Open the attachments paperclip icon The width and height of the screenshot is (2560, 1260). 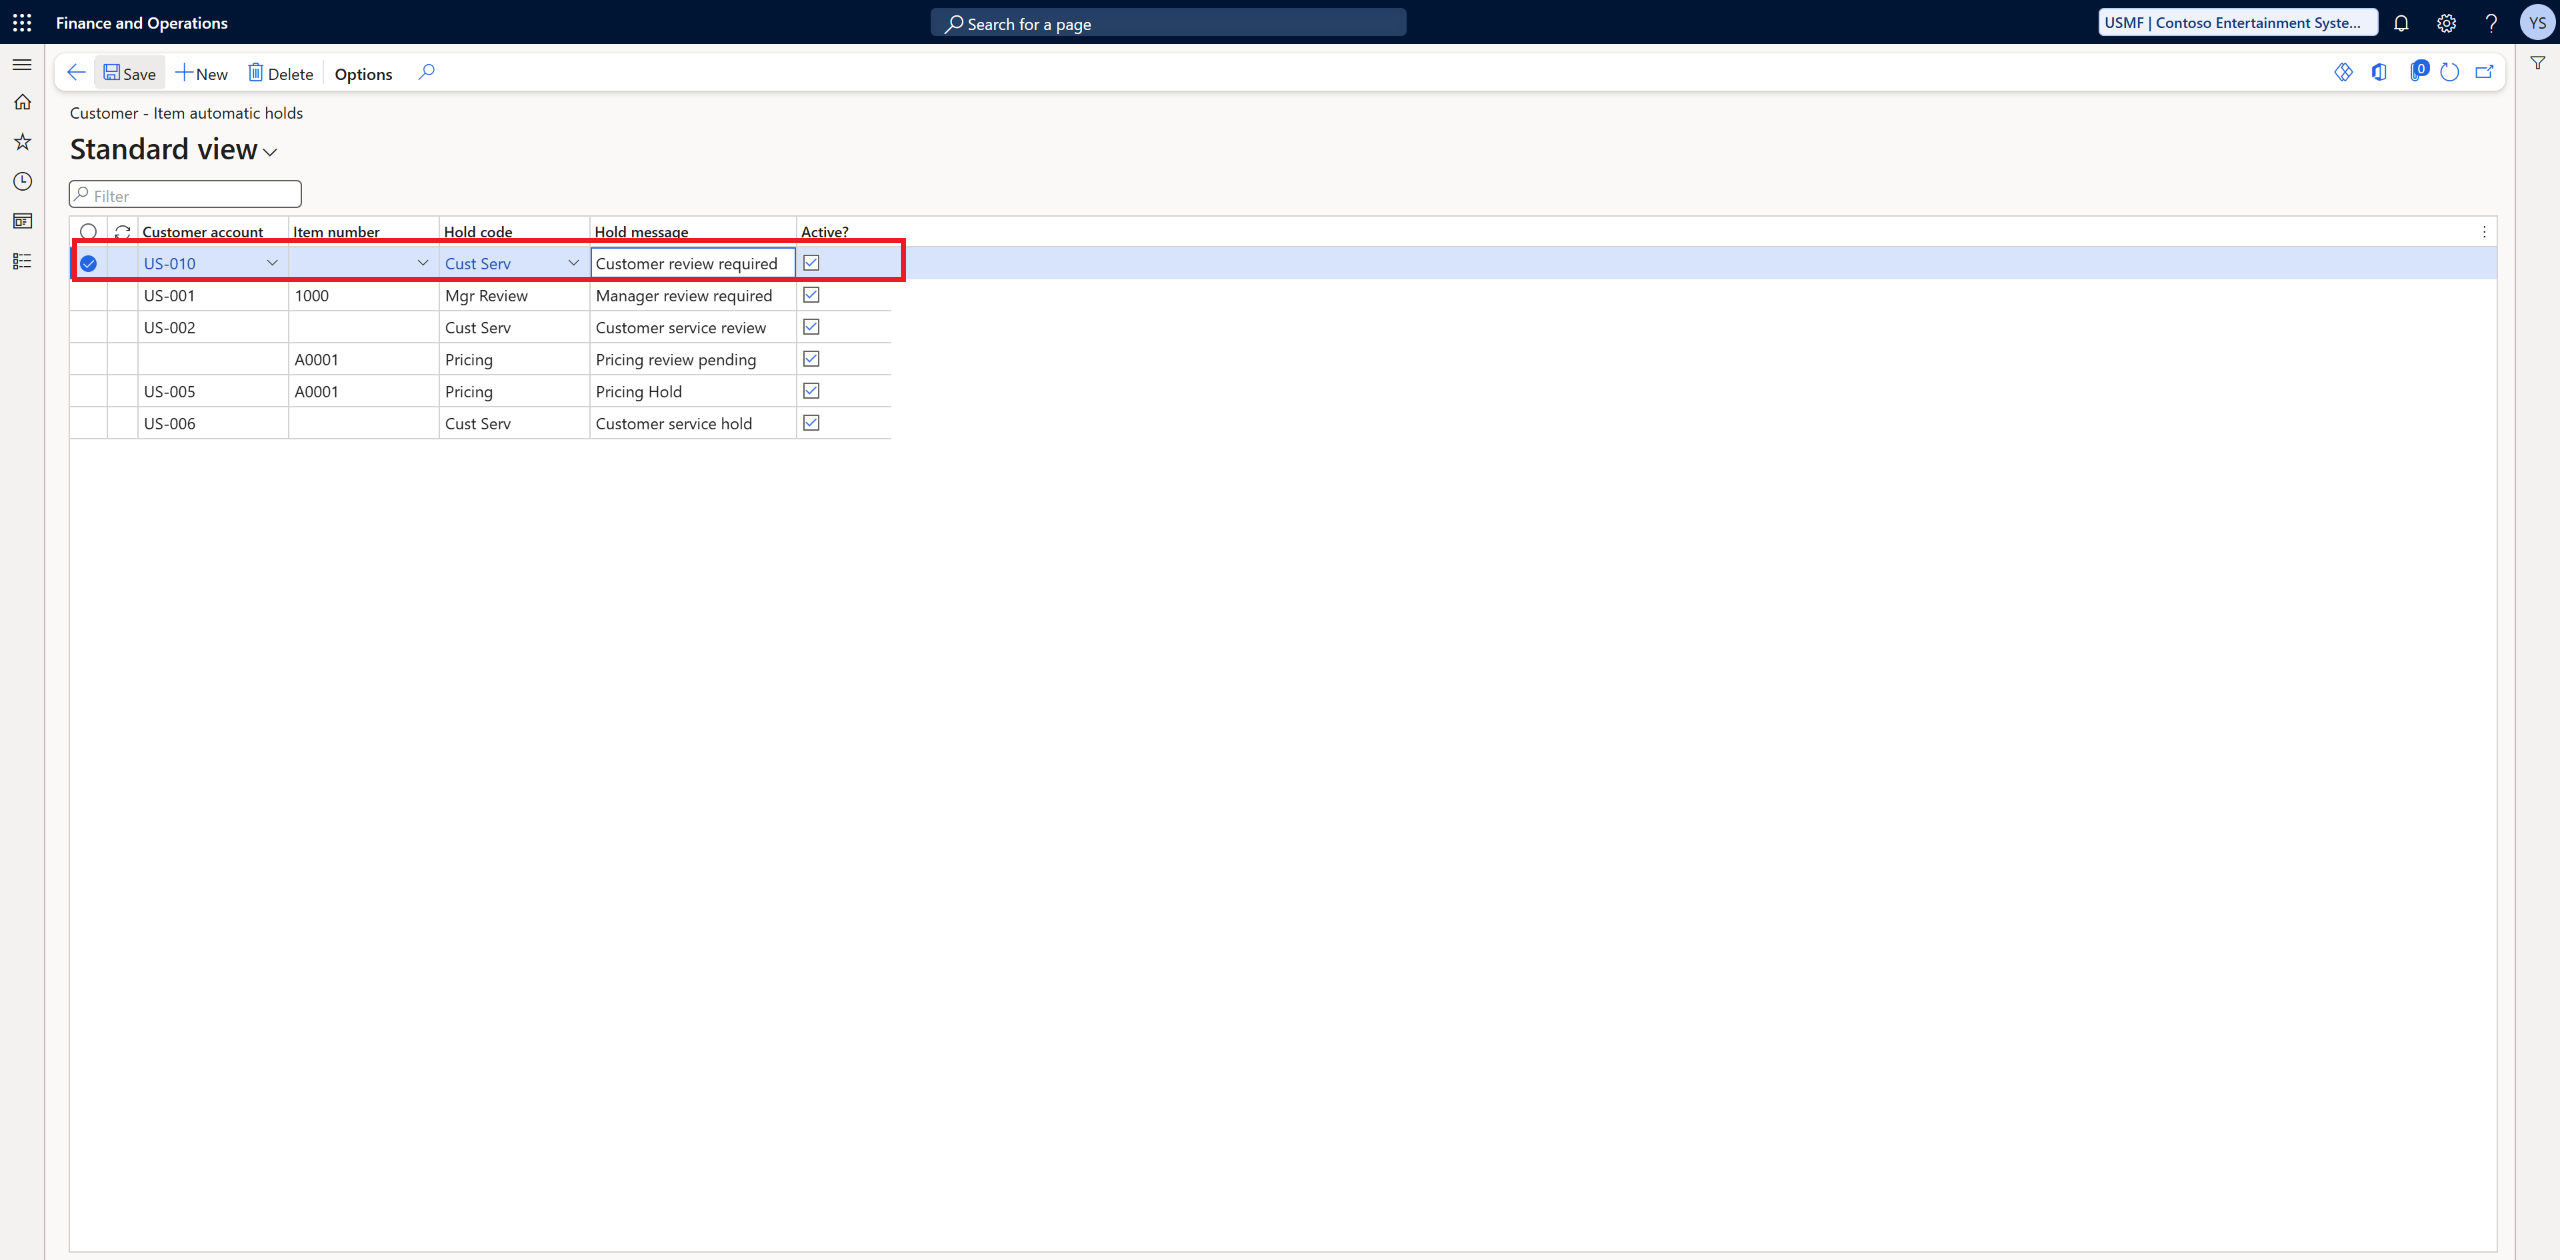pyautogui.click(x=2419, y=72)
